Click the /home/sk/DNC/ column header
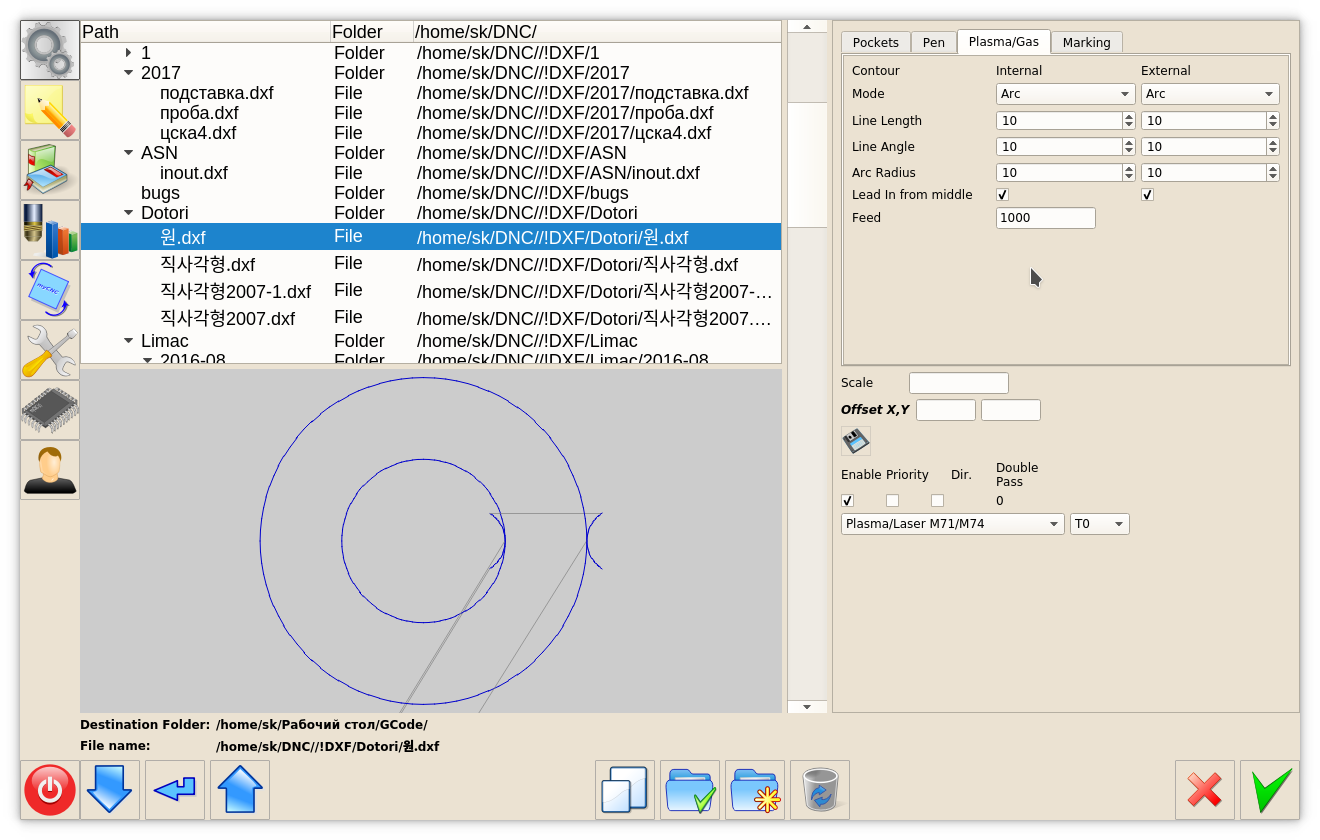 pyautogui.click(x=597, y=32)
